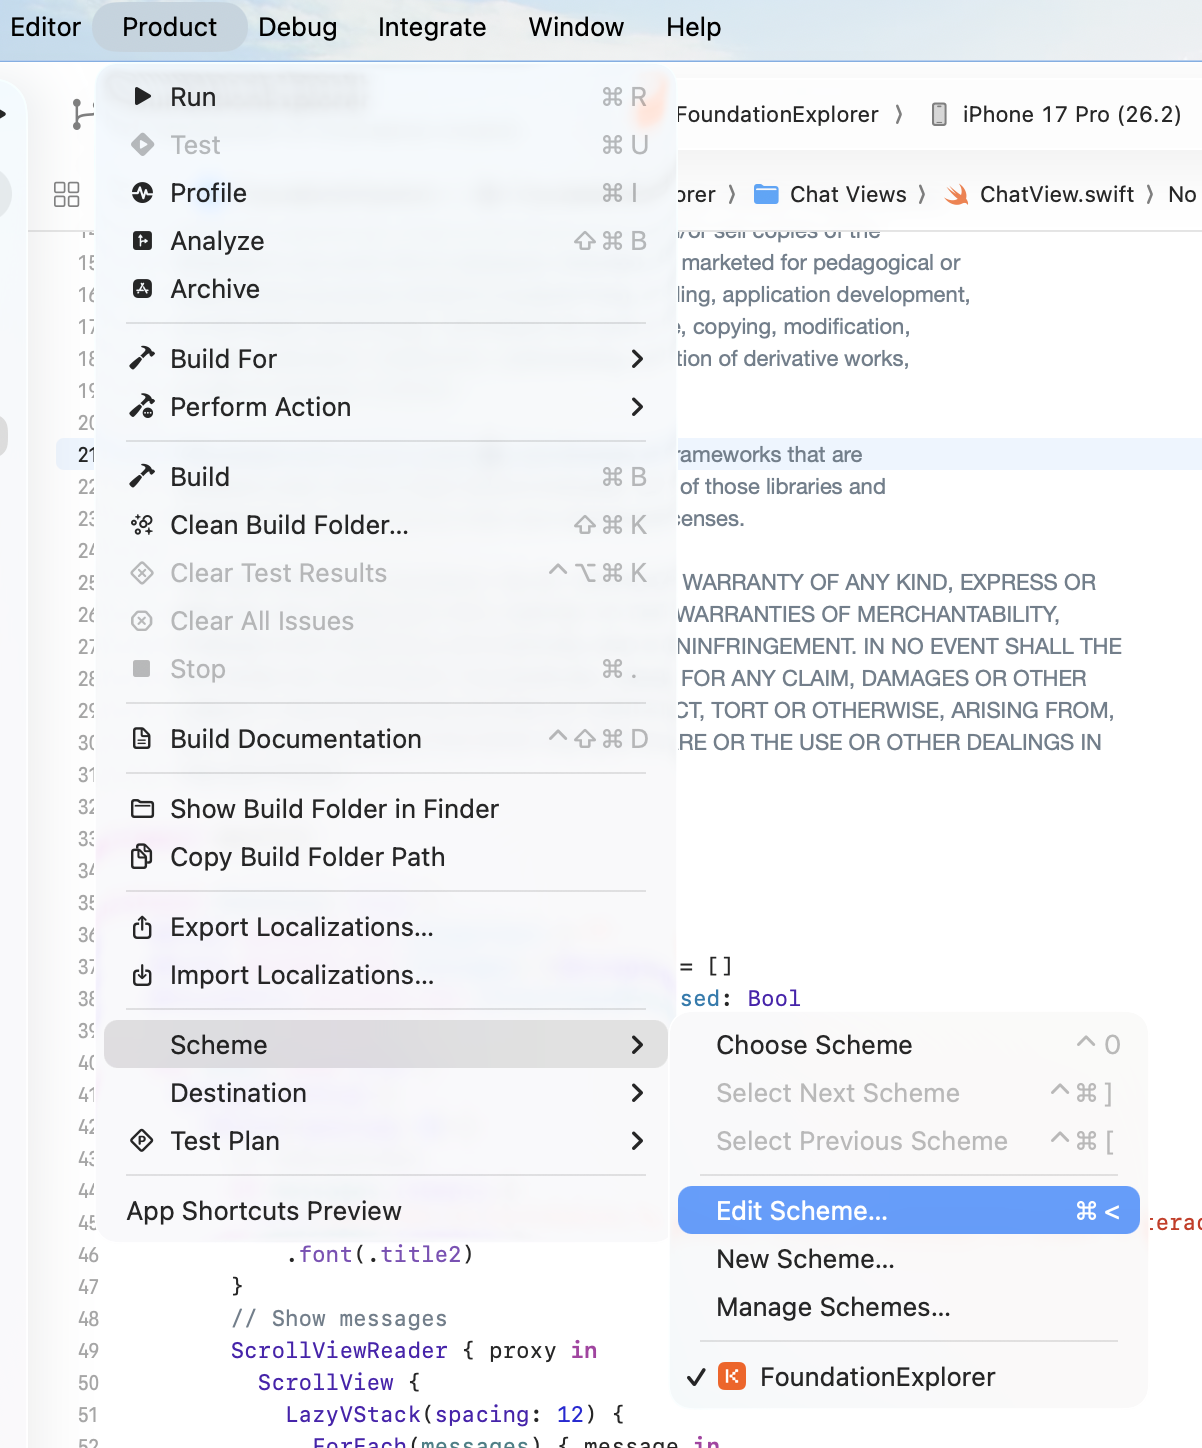Click the Bool type text
Image resolution: width=1202 pixels, height=1448 pixels.
tap(774, 999)
